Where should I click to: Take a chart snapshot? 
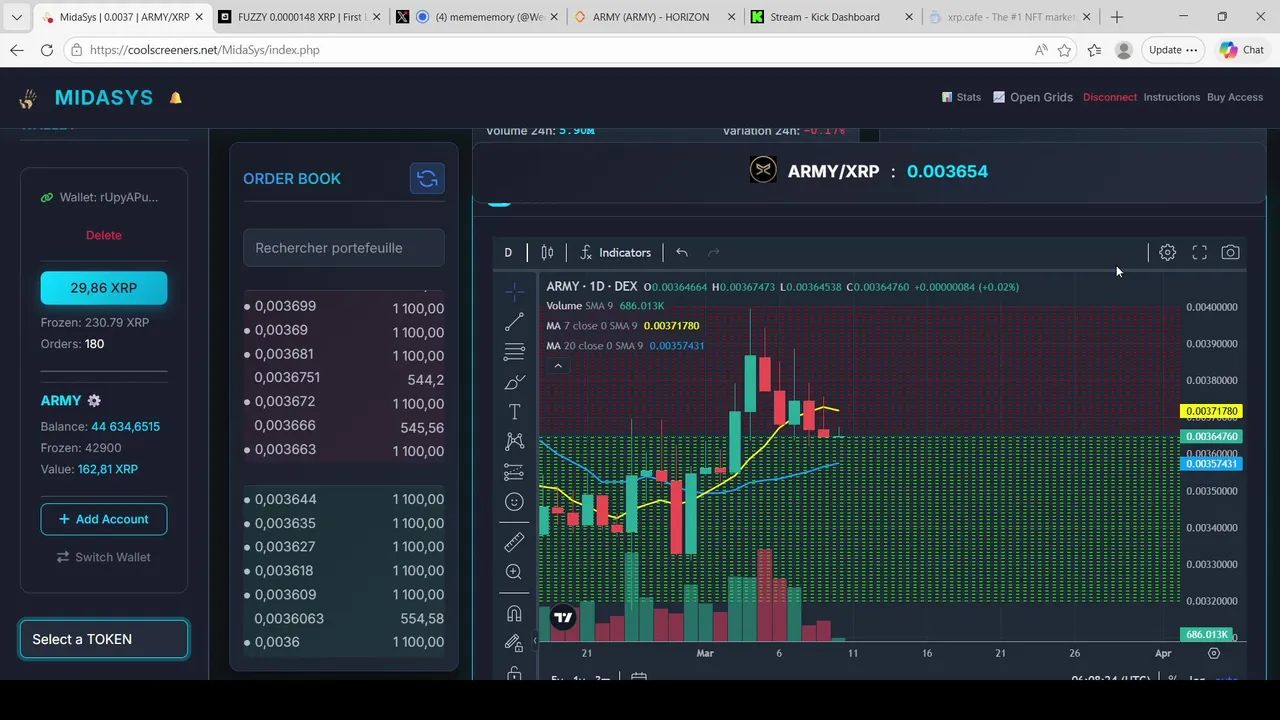1230,253
